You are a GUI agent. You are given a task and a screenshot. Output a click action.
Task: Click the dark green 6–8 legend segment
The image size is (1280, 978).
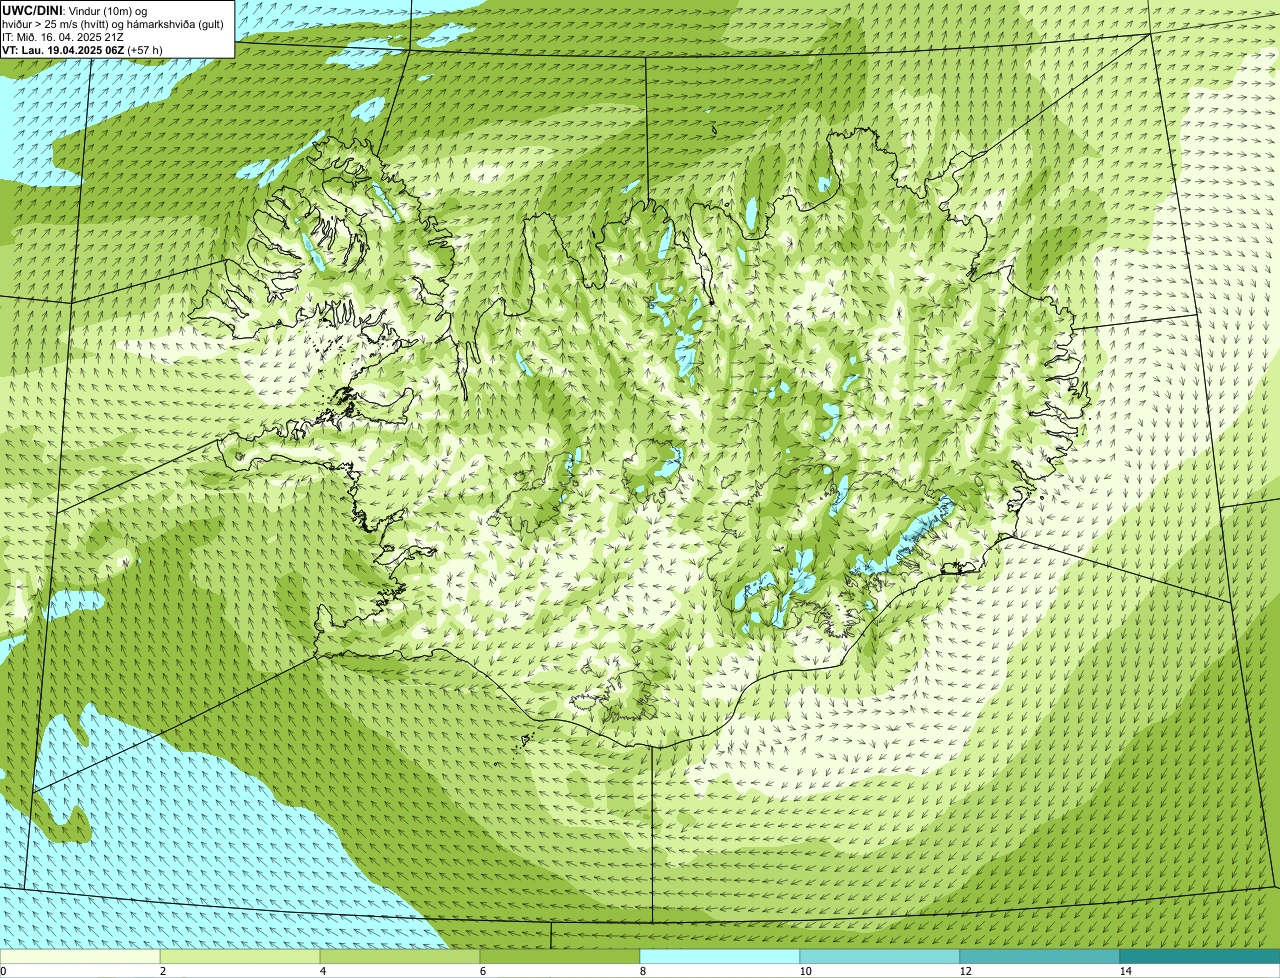[x=560, y=956]
